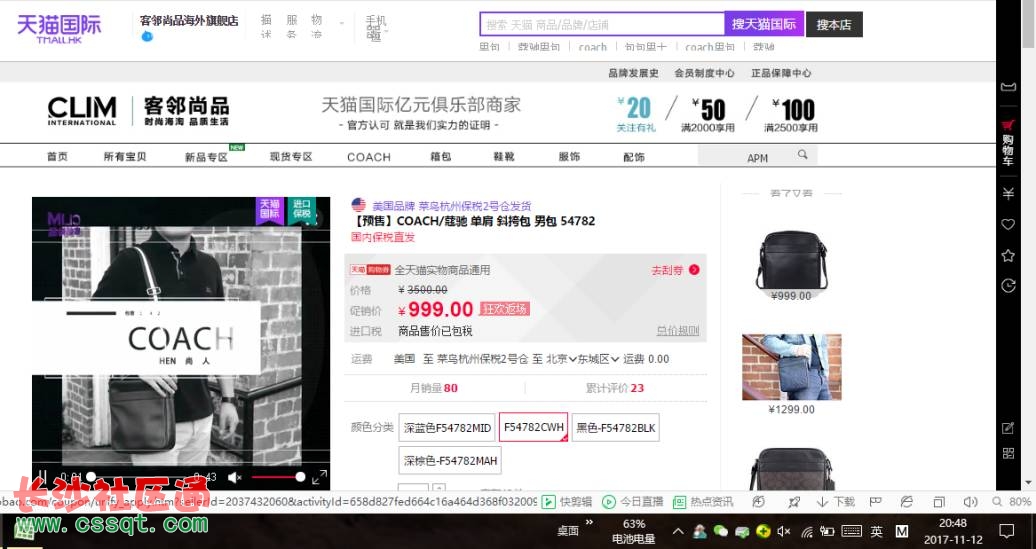Show hidden system tray icons
Screen dimensions: 1036x549
679,531
